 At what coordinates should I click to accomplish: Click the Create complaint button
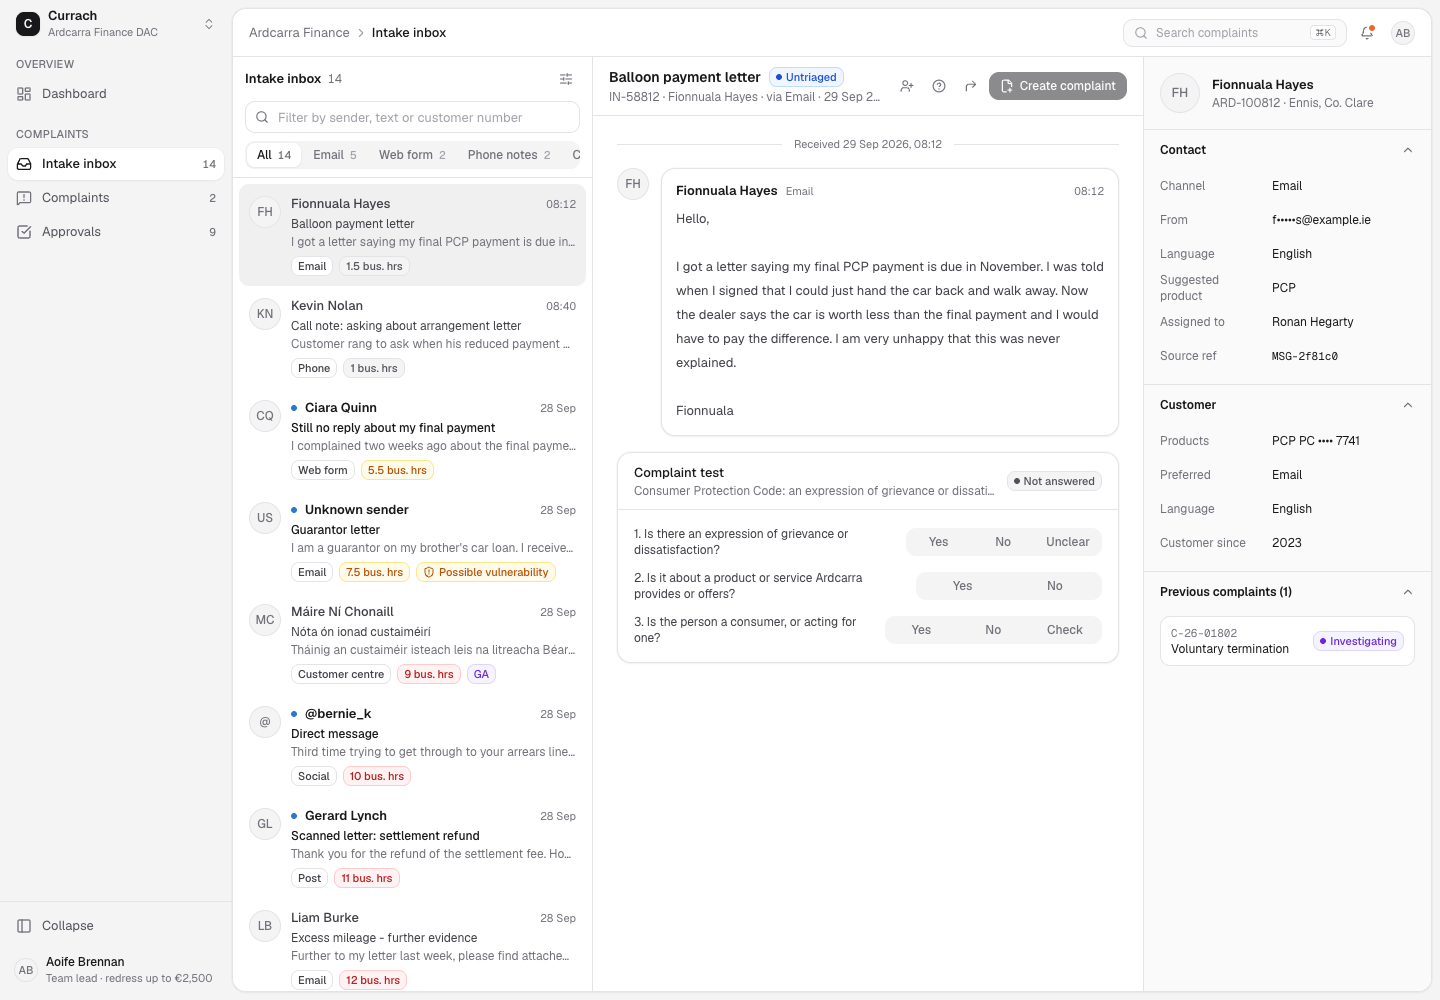click(x=1058, y=86)
